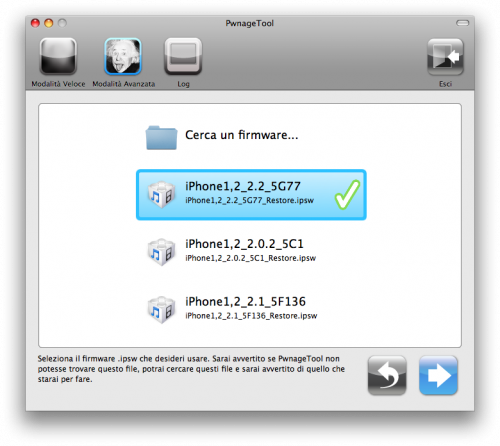Click the iPhone1,2_2.1_5F136 ipsw package icon

coord(161,310)
